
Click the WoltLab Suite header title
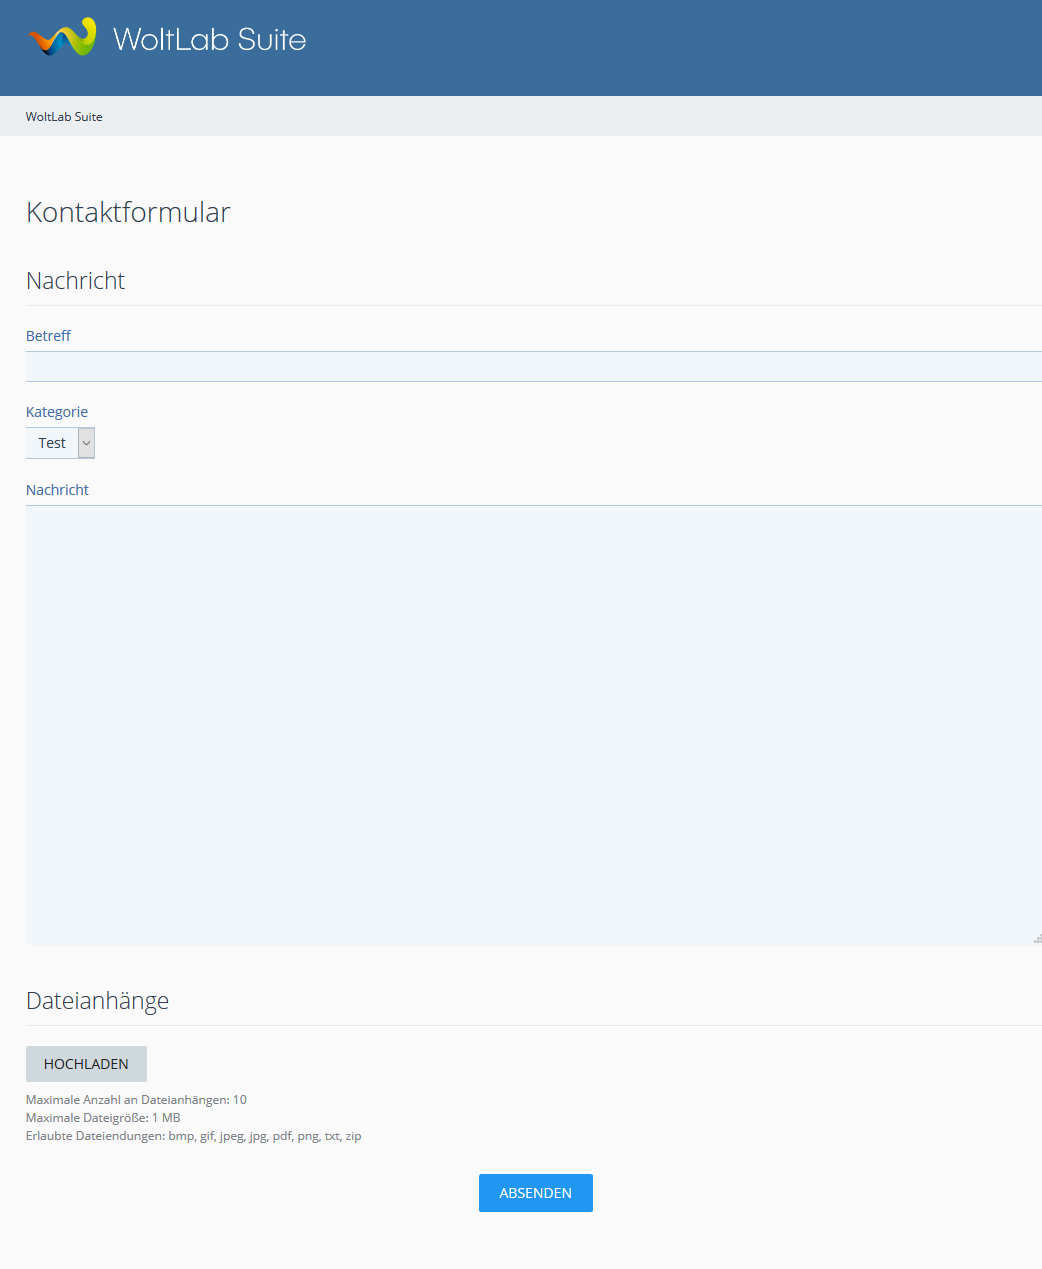click(x=209, y=39)
